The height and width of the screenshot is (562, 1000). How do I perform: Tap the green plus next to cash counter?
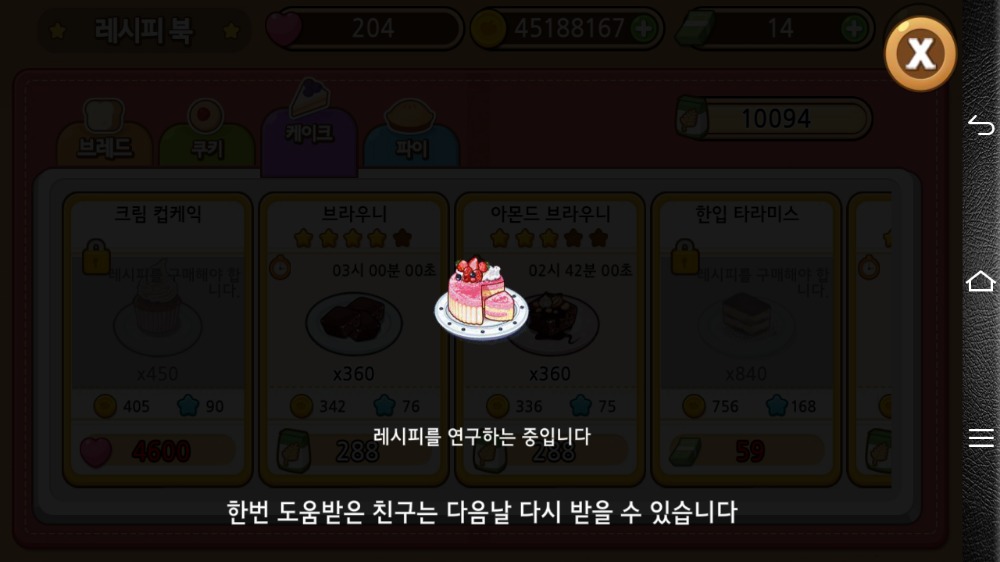pyautogui.click(x=854, y=29)
